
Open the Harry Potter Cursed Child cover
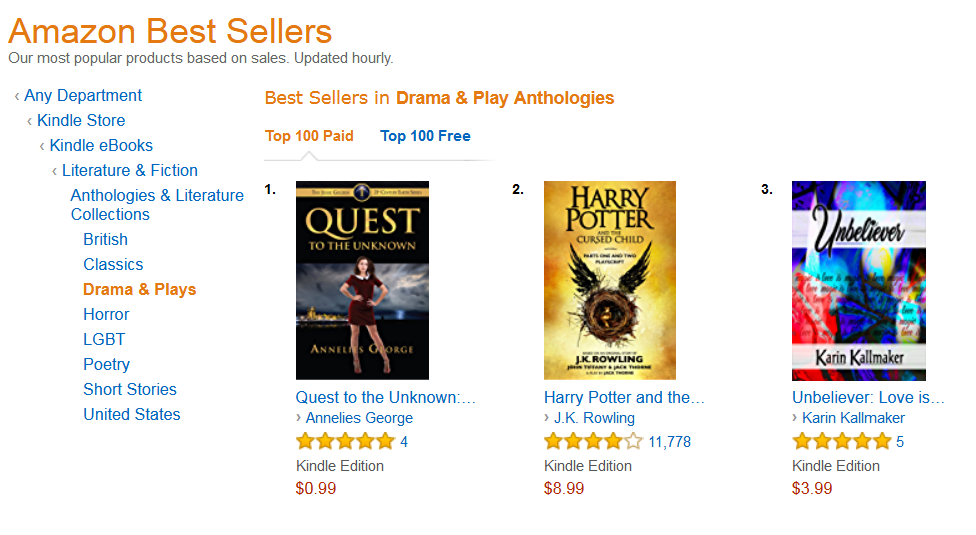[610, 280]
